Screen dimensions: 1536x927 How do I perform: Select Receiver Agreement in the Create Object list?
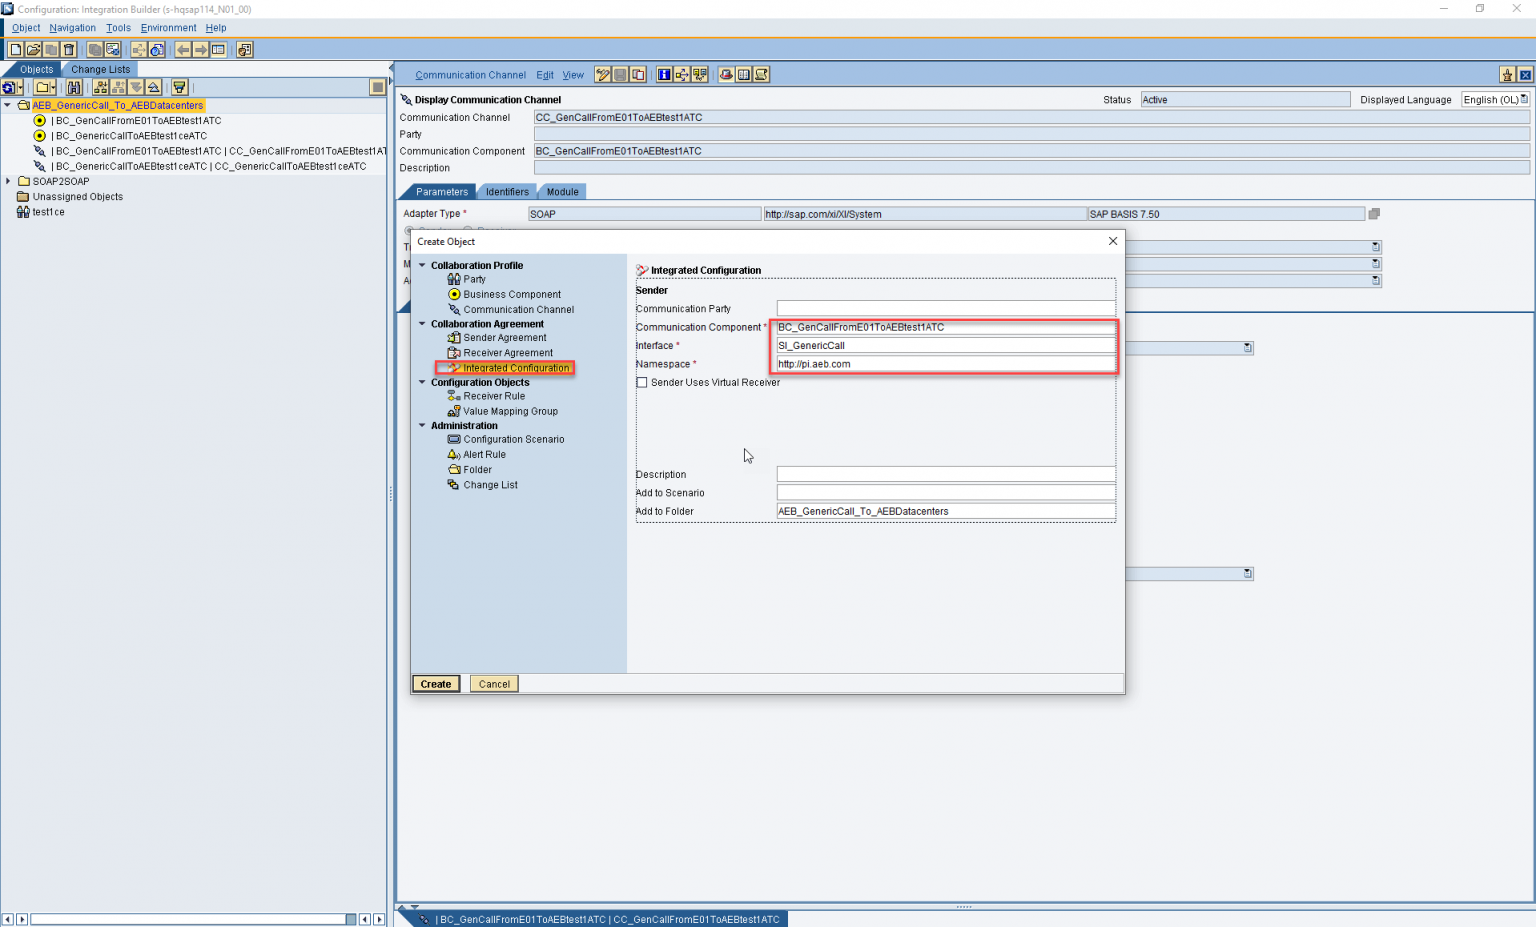(x=506, y=352)
